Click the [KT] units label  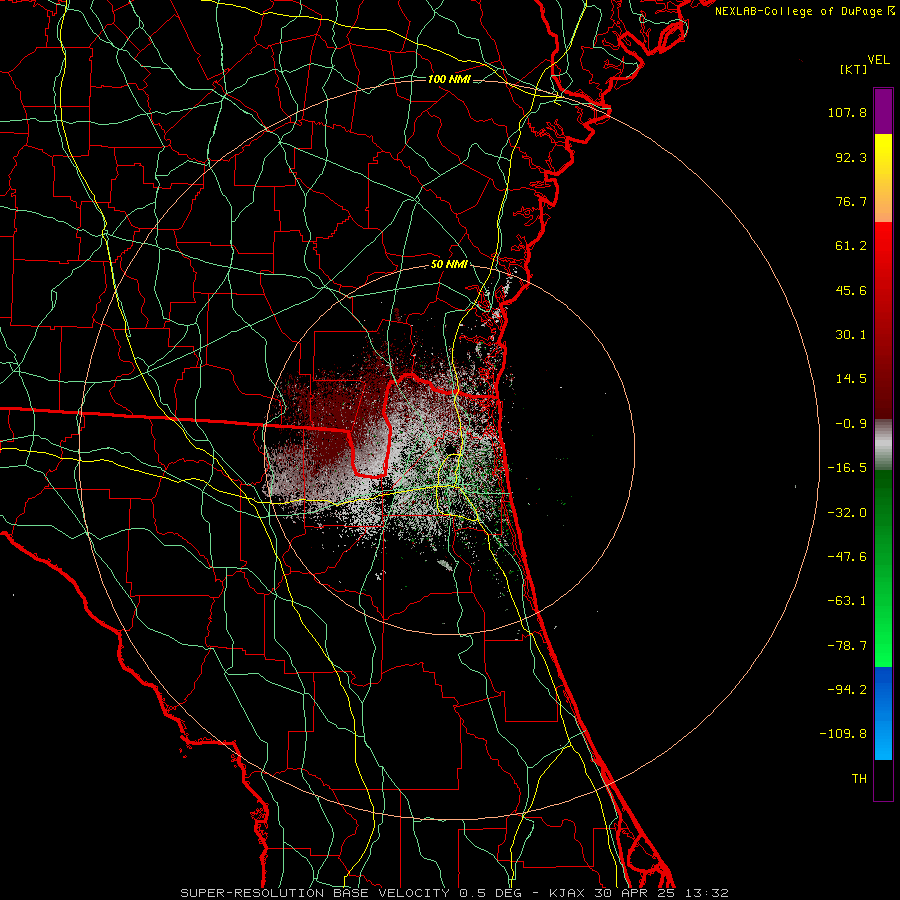pos(854,69)
